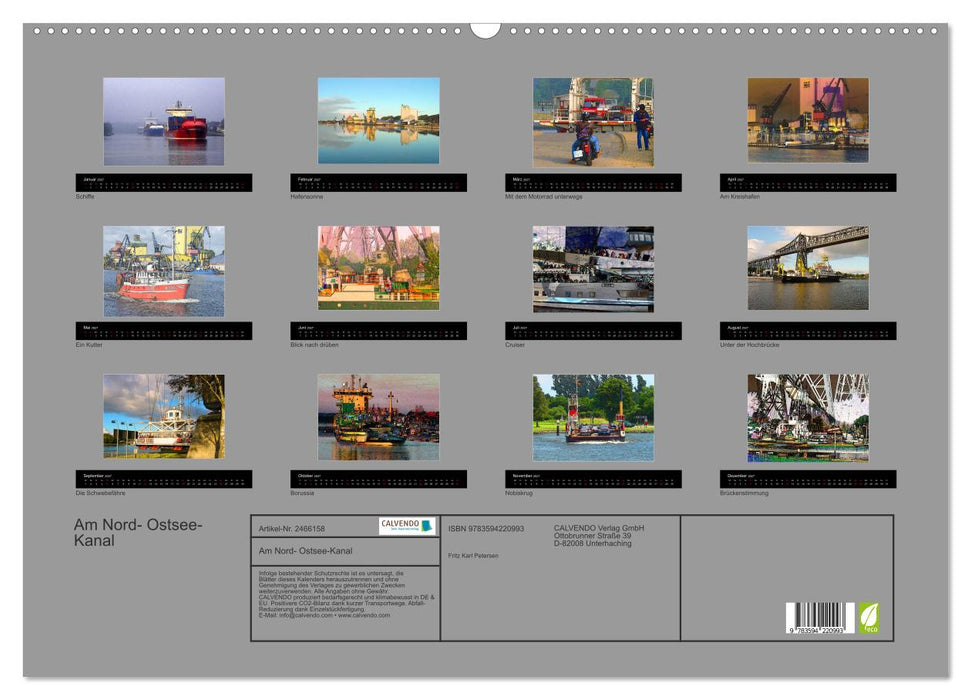The width and height of the screenshot is (971, 700).
Task: Click the caption 'Am Kreishafen'
Action: point(739,197)
